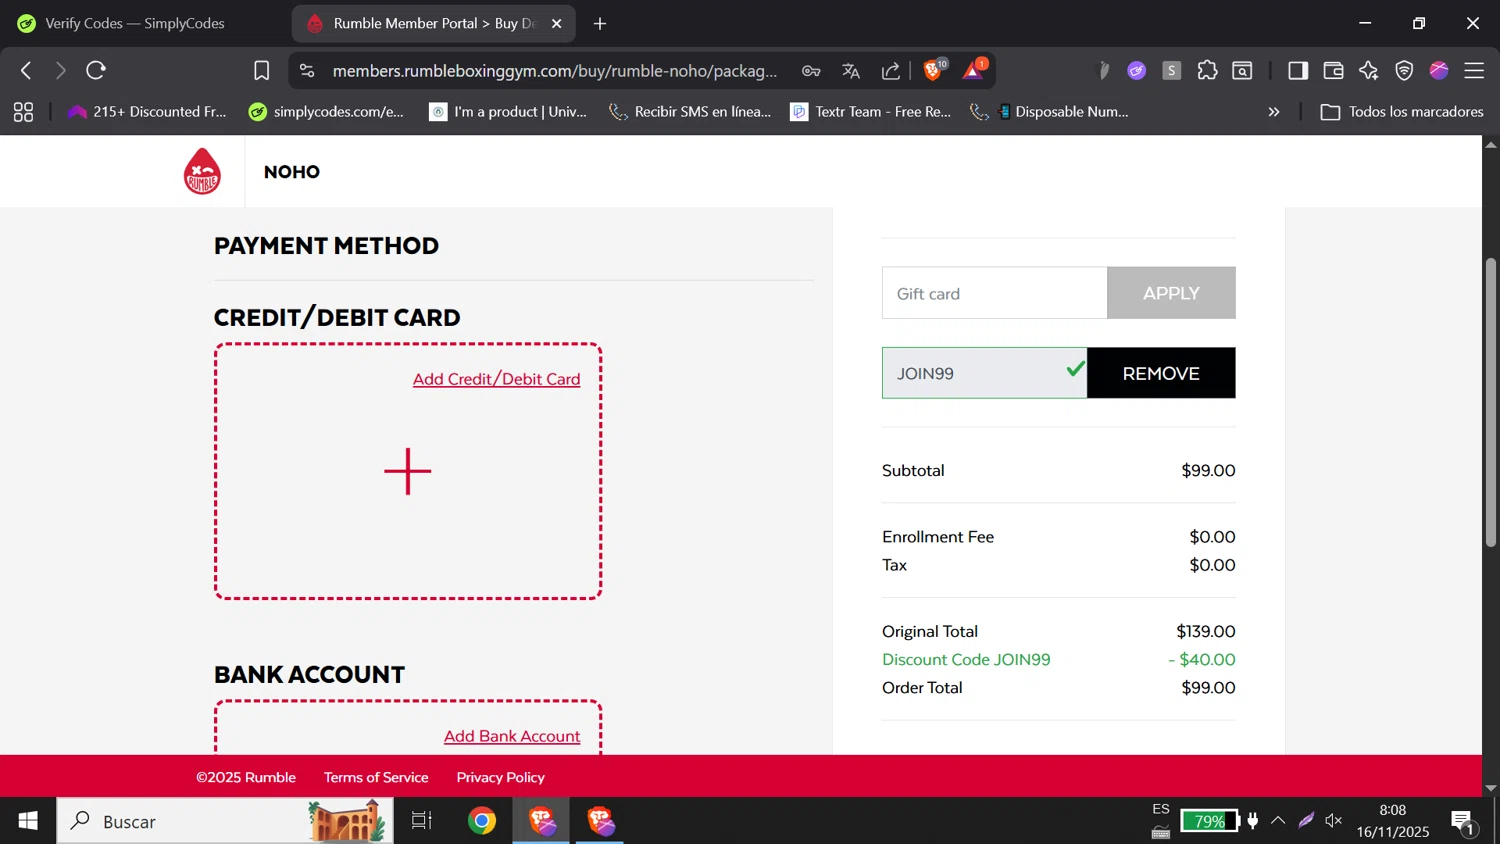Click the 79% battery indicator
Viewport: 1500px width, 844px height.
click(x=1209, y=821)
